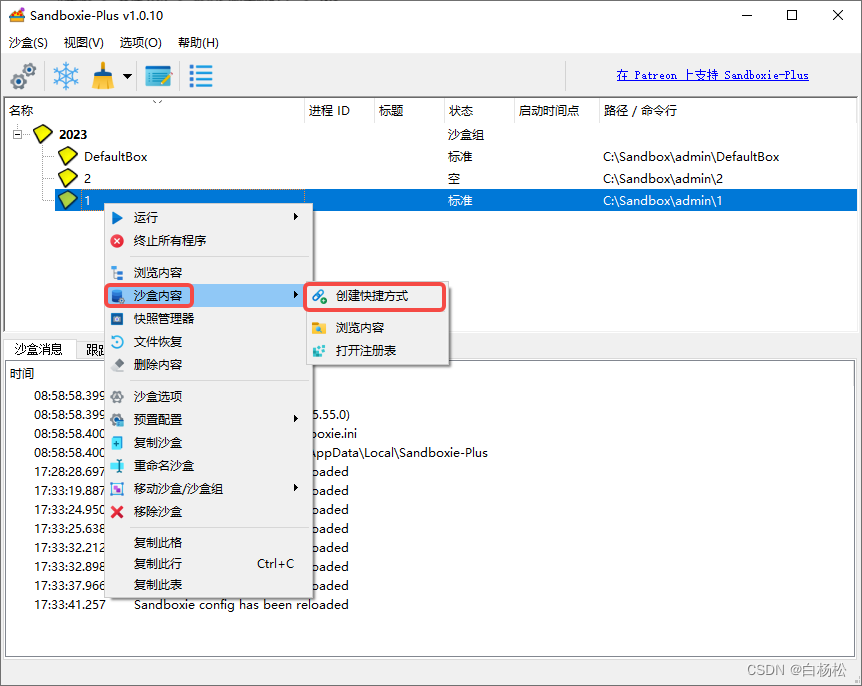This screenshot has width=862, height=686.
Task: Click the 打开注册表 registry cubes icon
Action: click(319, 351)
